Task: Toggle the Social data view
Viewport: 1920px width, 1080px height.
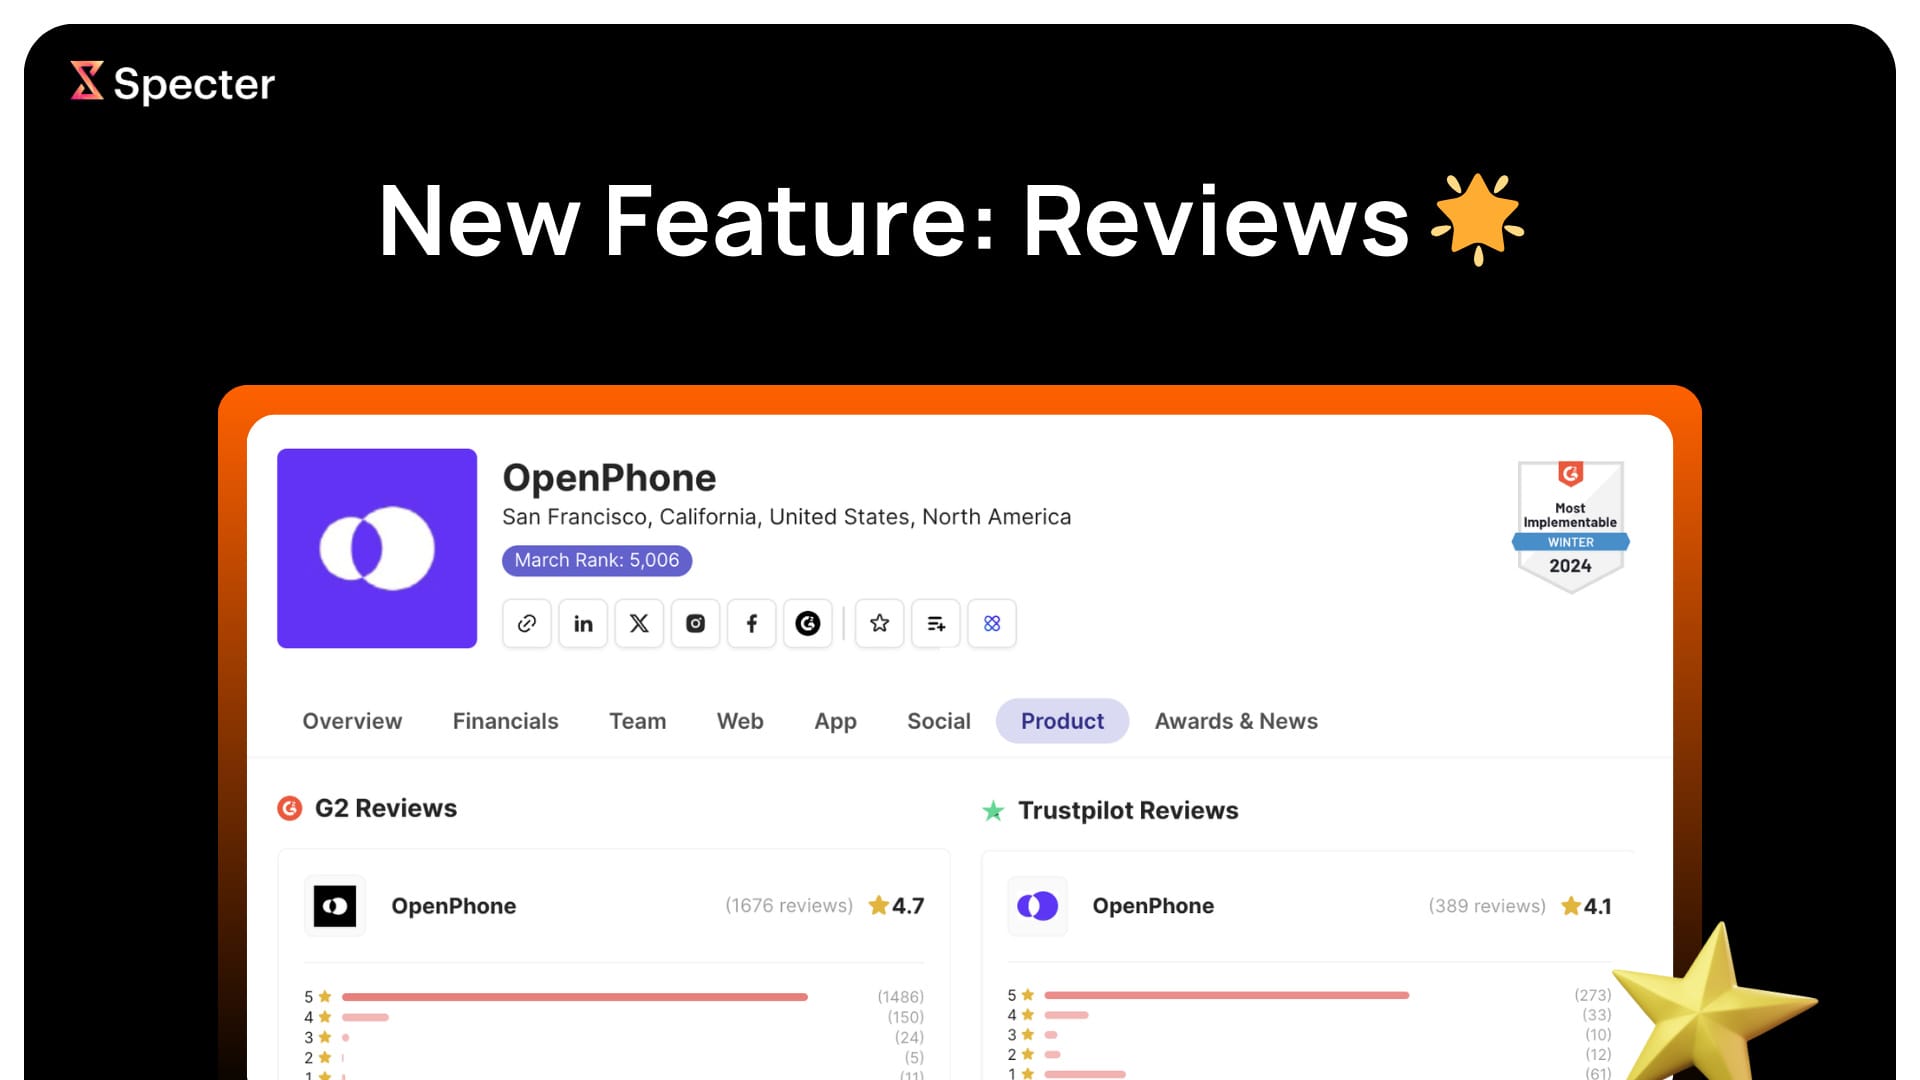Action: pyautogui.click(x=939, y=720)
